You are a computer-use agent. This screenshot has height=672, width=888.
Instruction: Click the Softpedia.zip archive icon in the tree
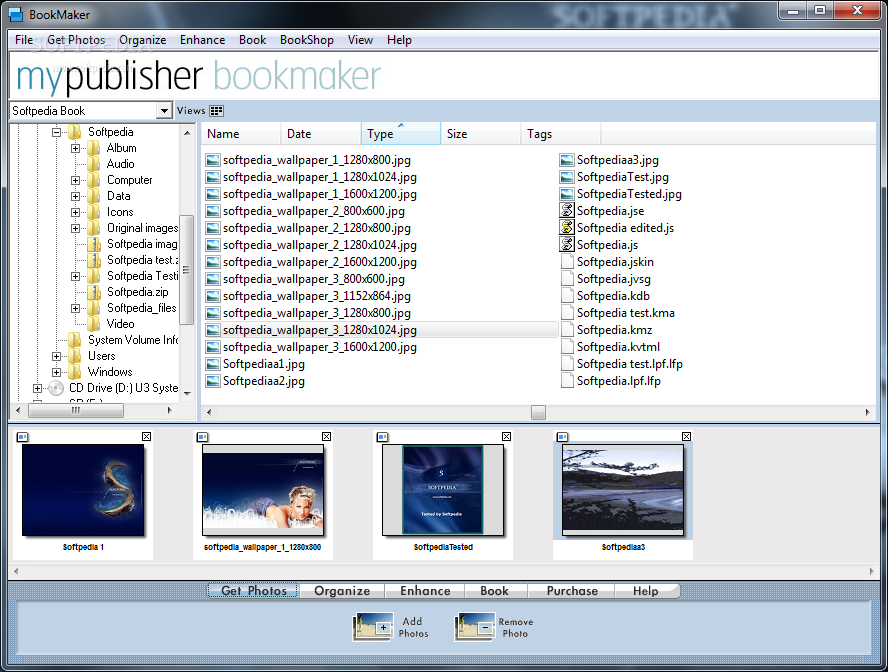click(x=94, y=292)
